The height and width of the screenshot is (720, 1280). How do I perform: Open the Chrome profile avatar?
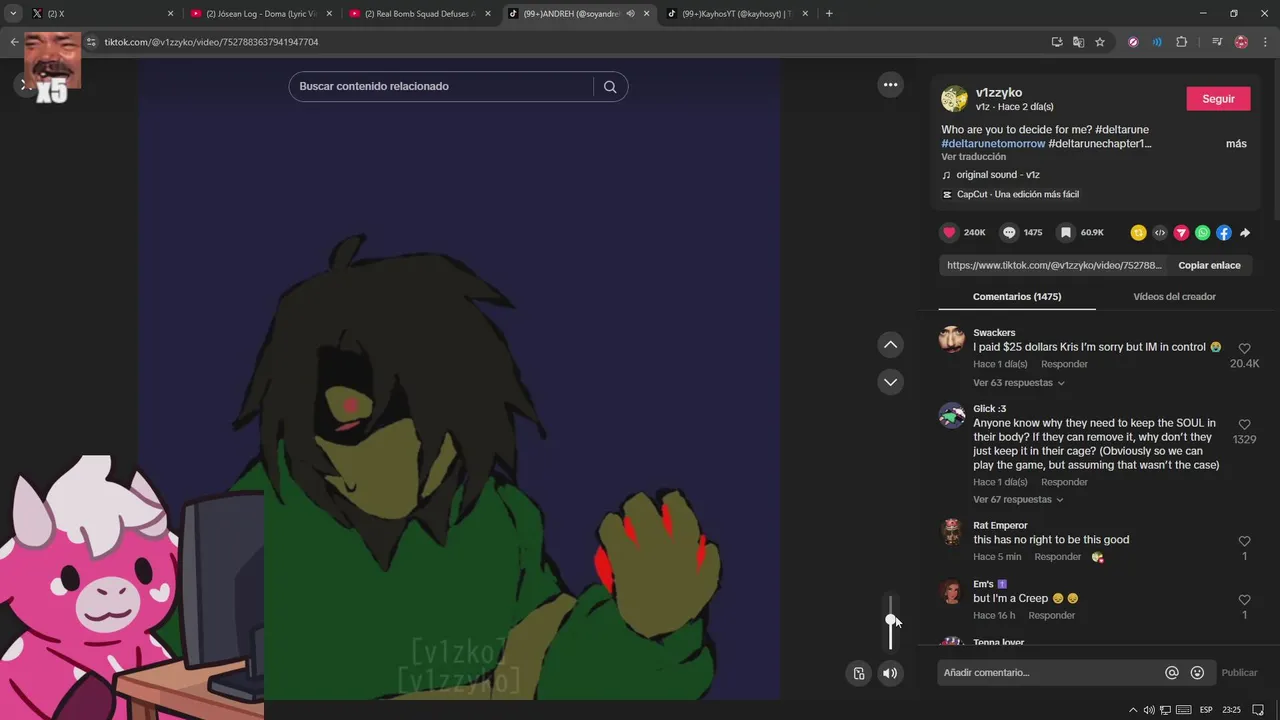[1241, 42]
